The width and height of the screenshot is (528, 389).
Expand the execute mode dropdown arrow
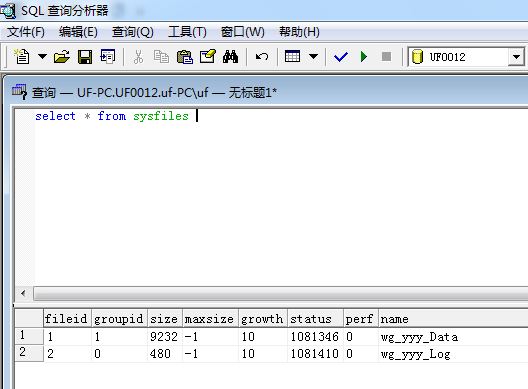(313, 56)
